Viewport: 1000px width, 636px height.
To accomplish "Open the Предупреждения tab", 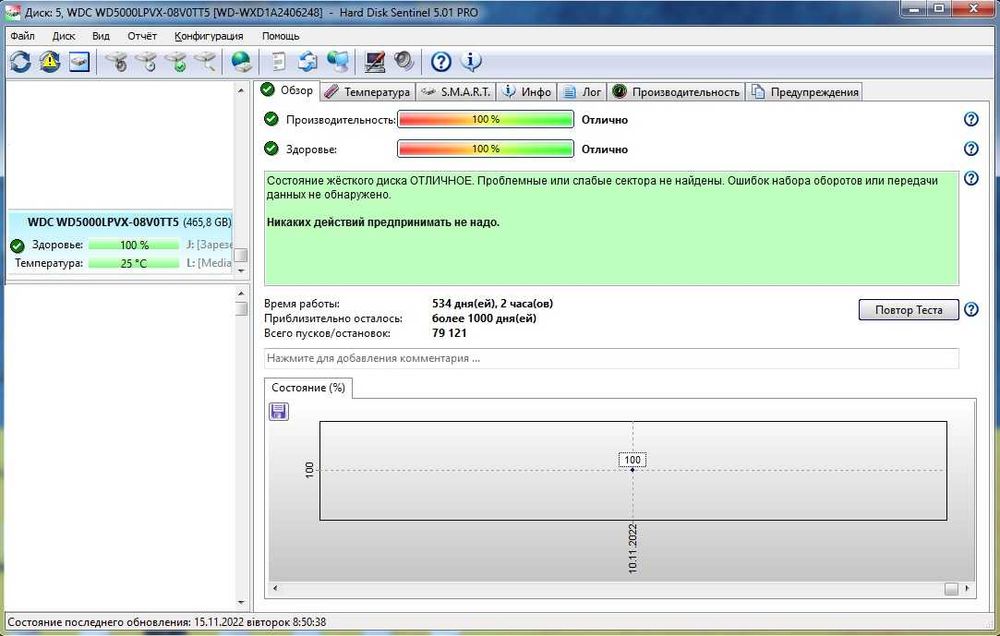I will pos(805,92).
